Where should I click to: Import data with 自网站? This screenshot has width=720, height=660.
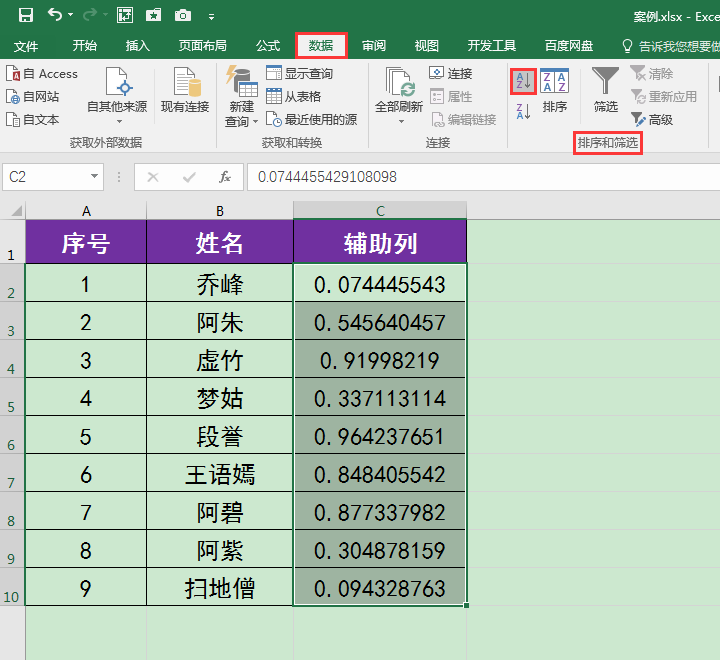pyautogui.click(x=33, y=96)
